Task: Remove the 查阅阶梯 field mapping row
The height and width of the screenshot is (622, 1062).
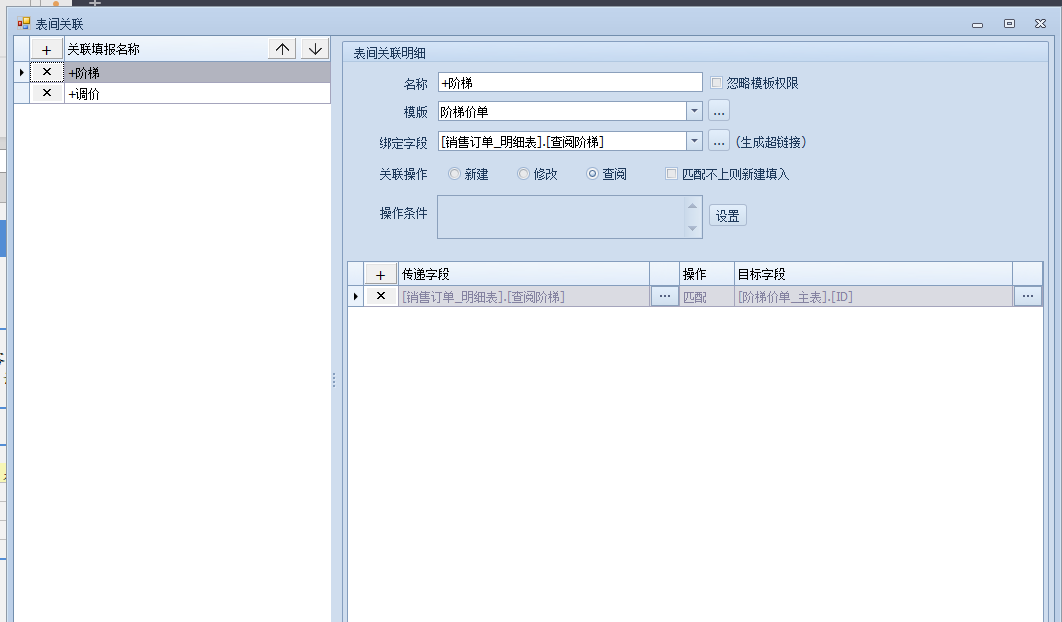Action: (x=380, y=296)
